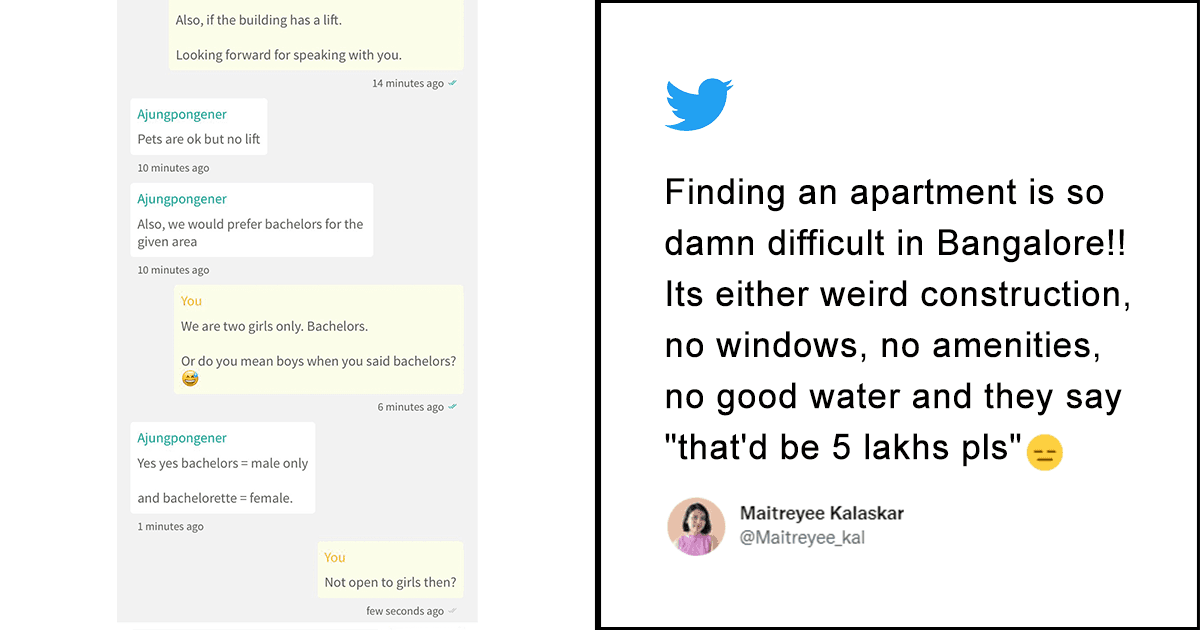
Task: Click the Twitter bird logo
Action: (x=698, y=104)
